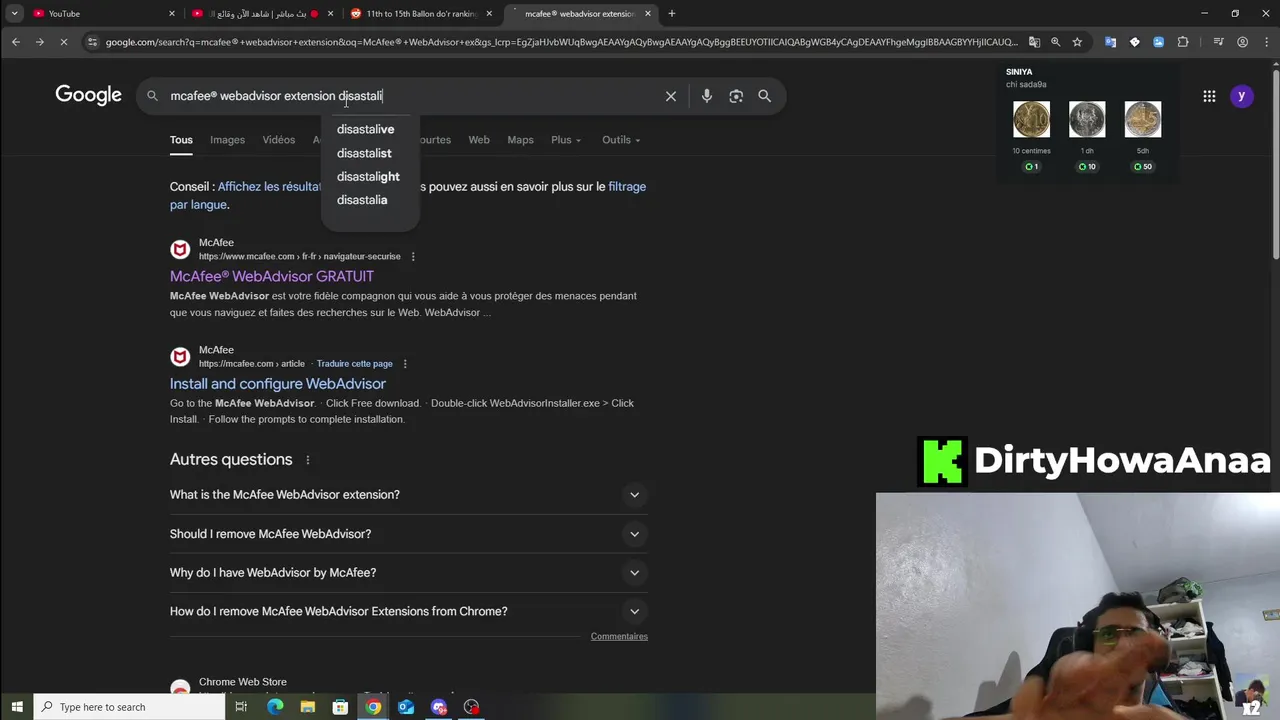
Task: Switch to the Web results tab
Action: [x=479, y=140]
